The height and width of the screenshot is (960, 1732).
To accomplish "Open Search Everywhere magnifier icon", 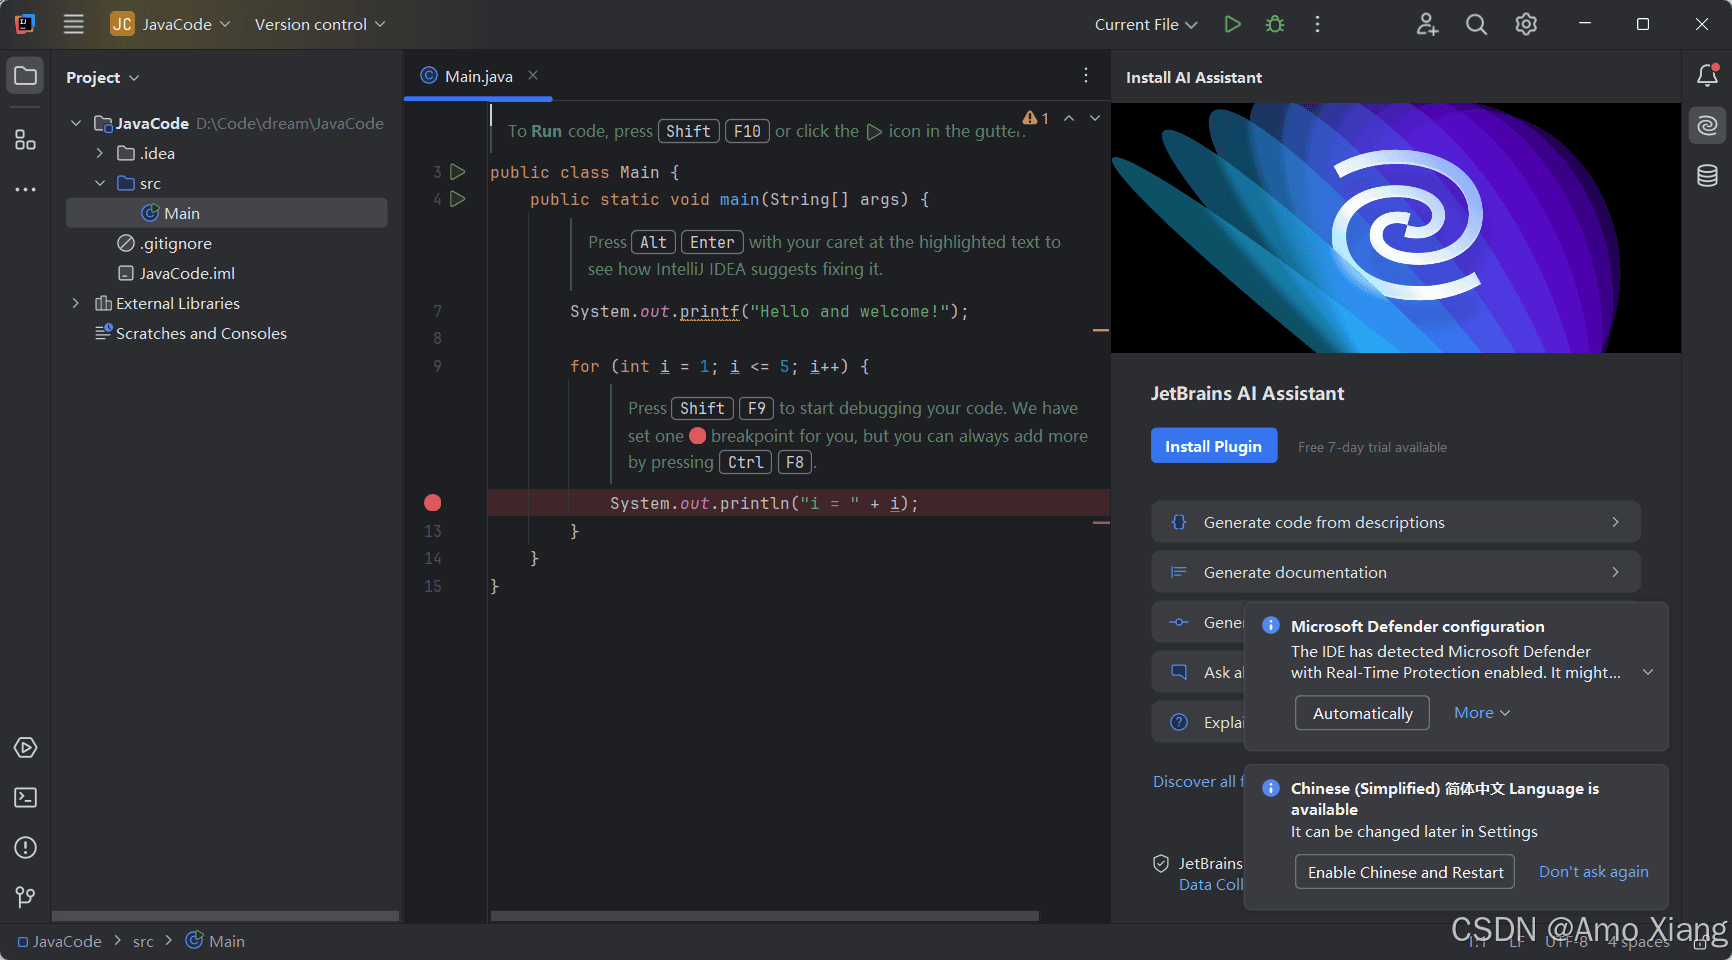I will (x=1476, y=24).
